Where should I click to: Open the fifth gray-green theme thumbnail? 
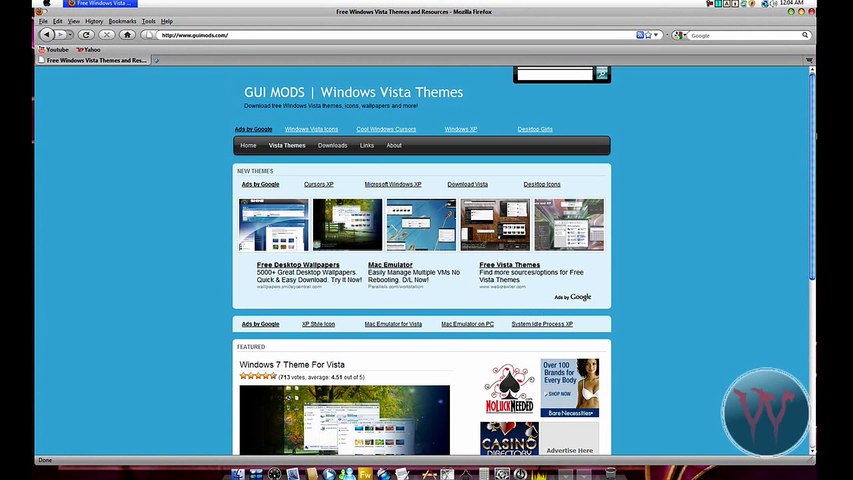click(569, 225)
